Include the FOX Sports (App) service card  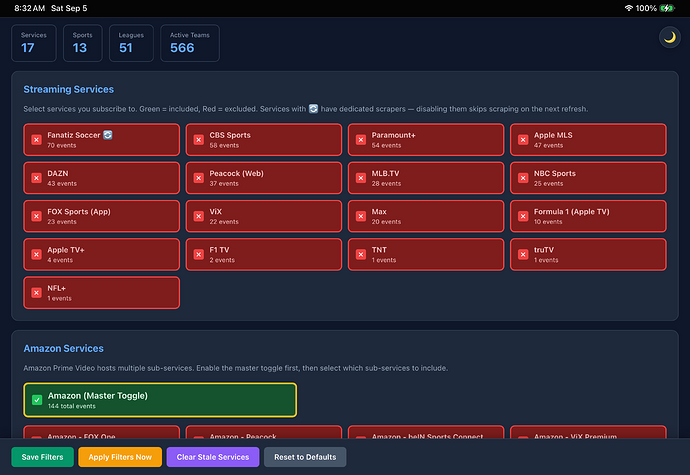(102, 216)
